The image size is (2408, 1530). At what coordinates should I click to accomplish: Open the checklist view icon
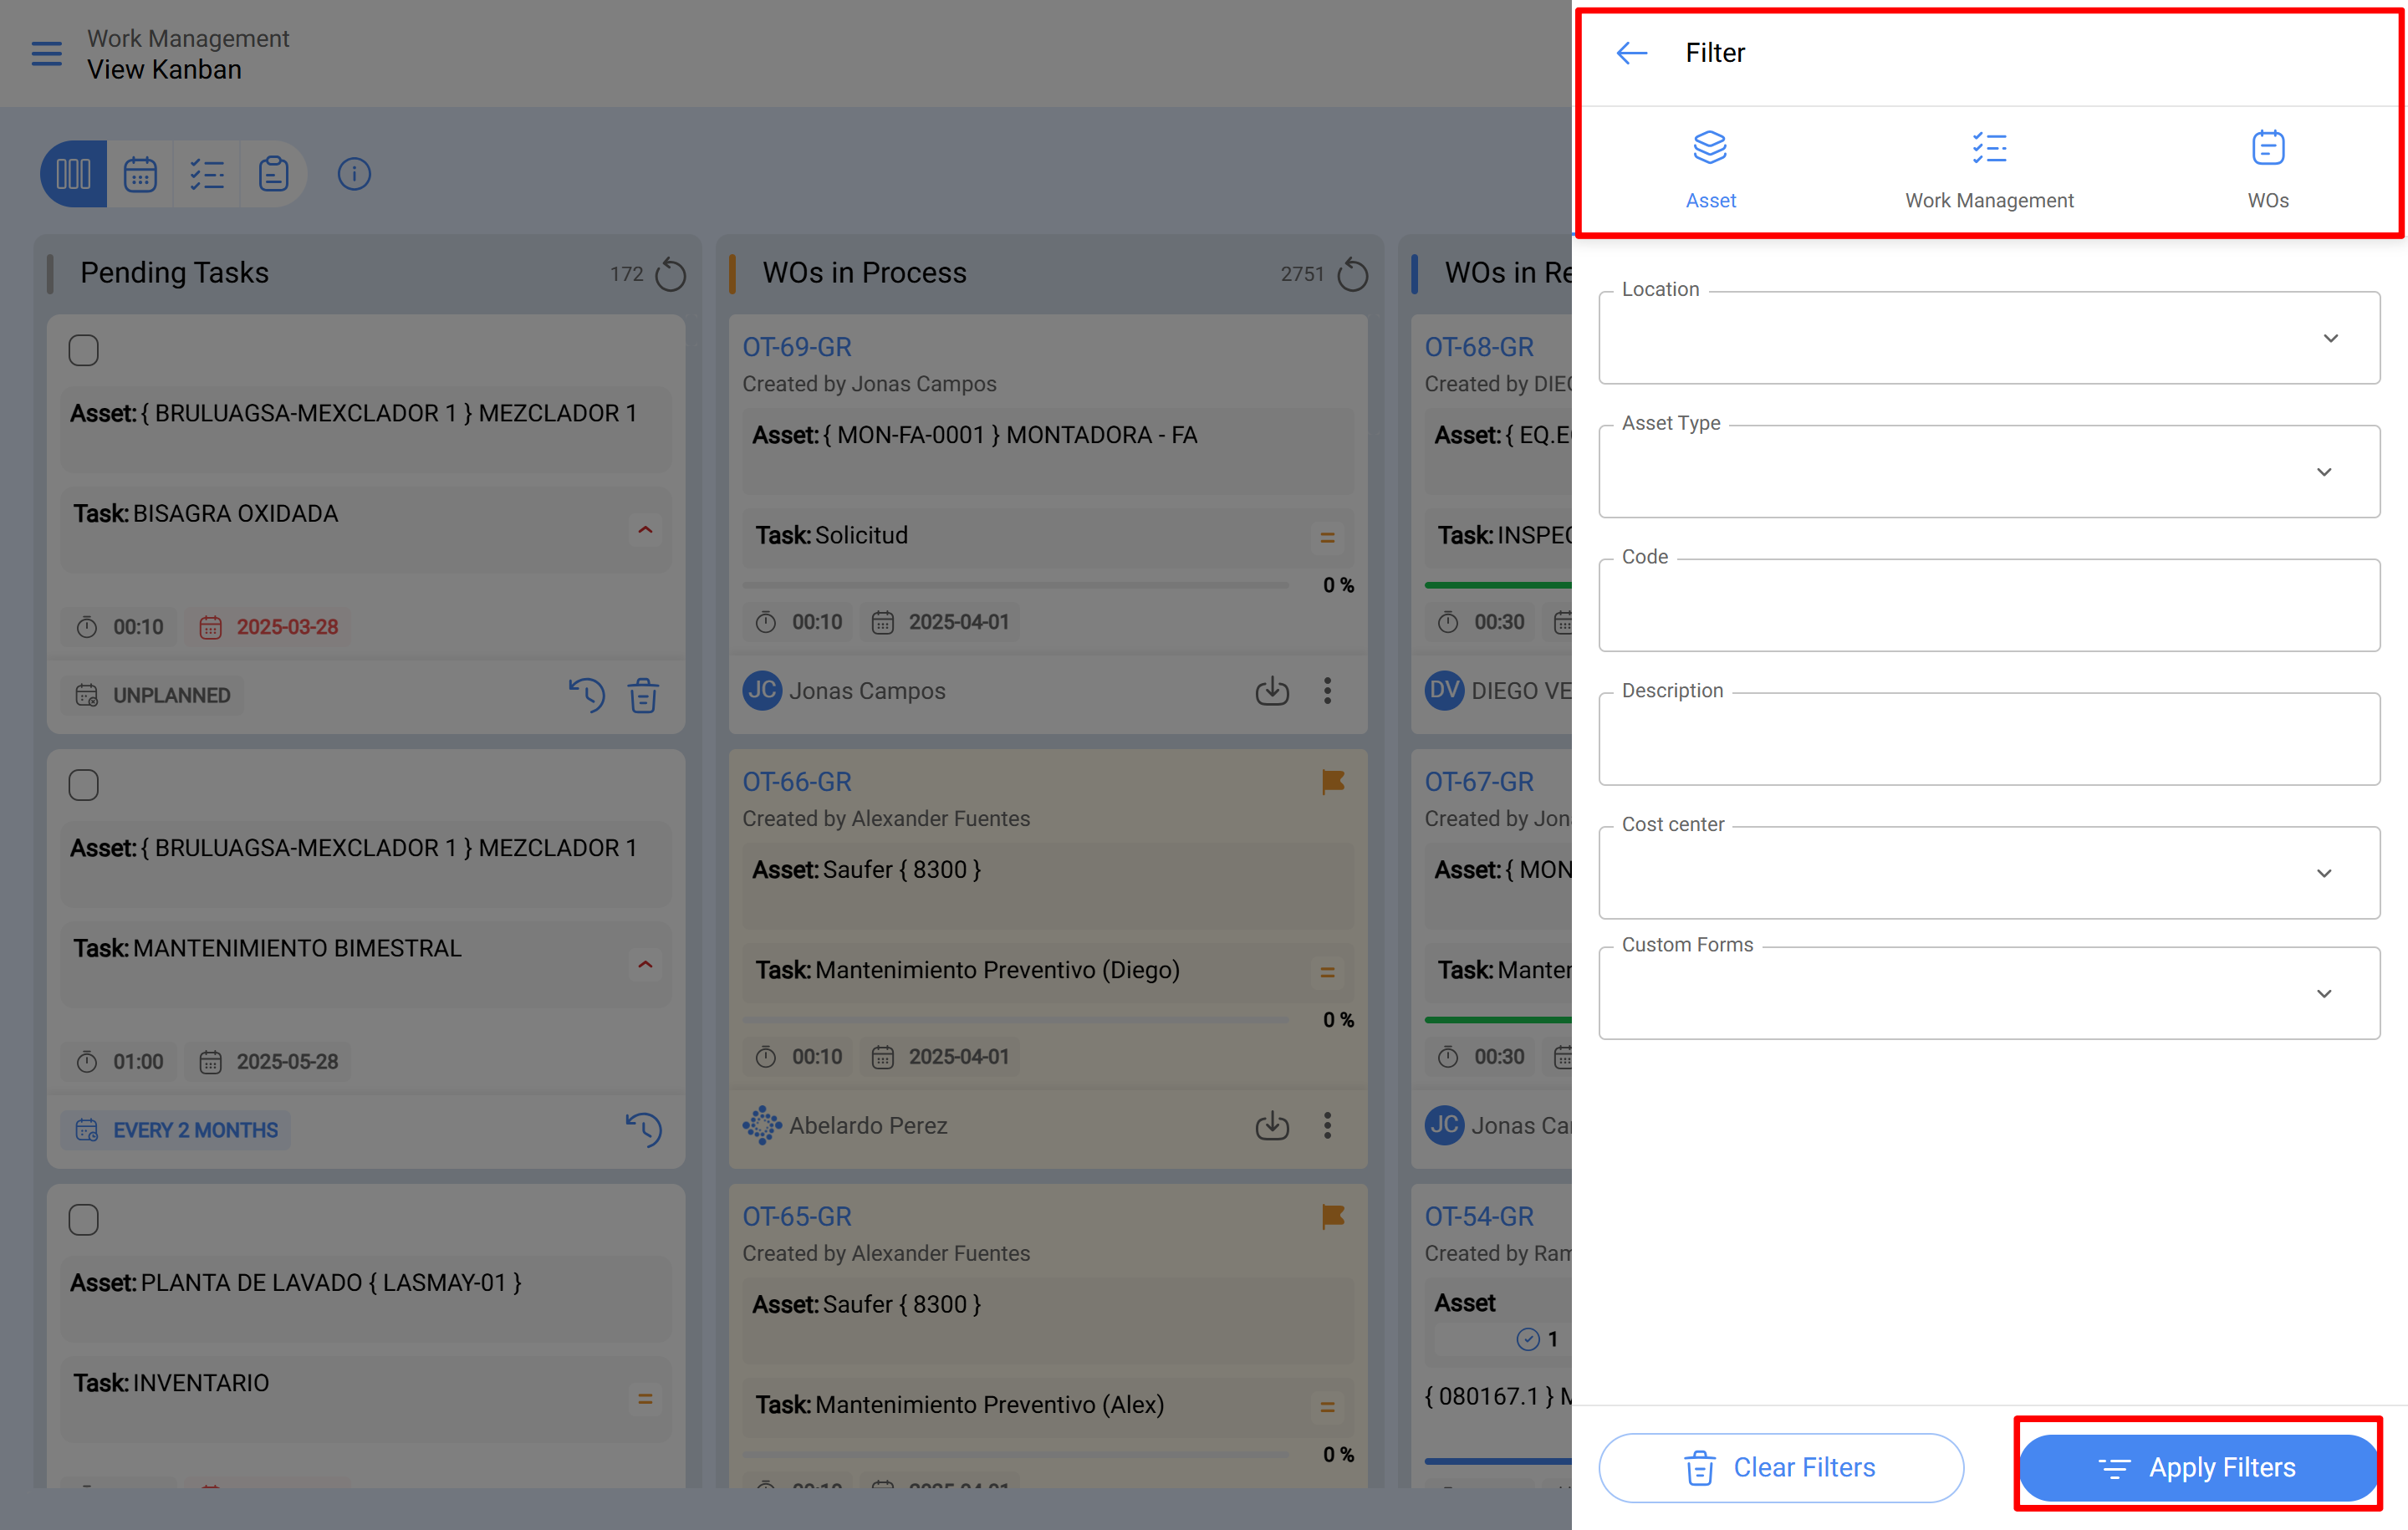(x=207, y=173)
